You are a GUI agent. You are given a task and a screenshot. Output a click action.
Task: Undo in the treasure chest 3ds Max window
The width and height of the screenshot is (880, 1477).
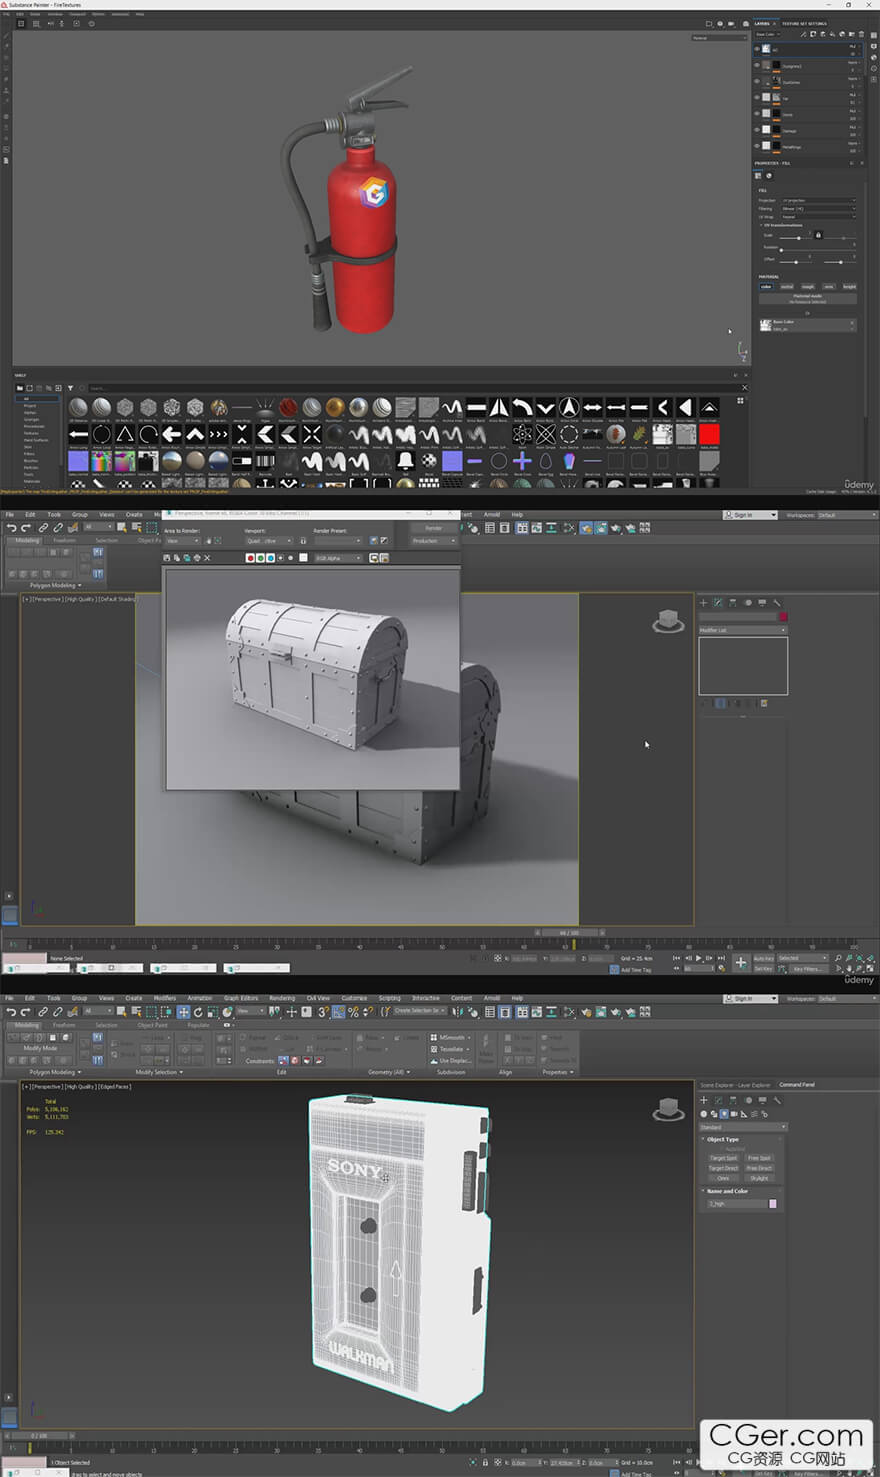(x=11, y=527)
